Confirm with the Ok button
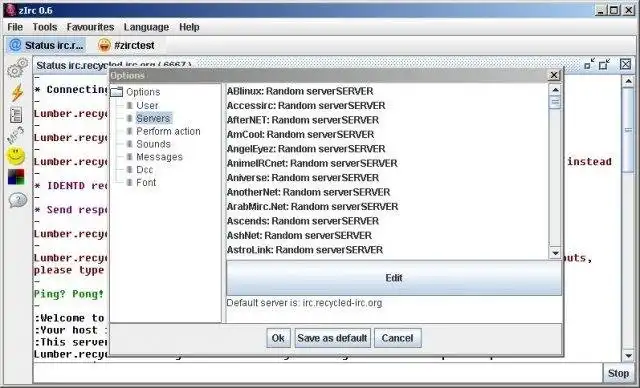The height and width of the screenshot is (388, 640). 278,338
